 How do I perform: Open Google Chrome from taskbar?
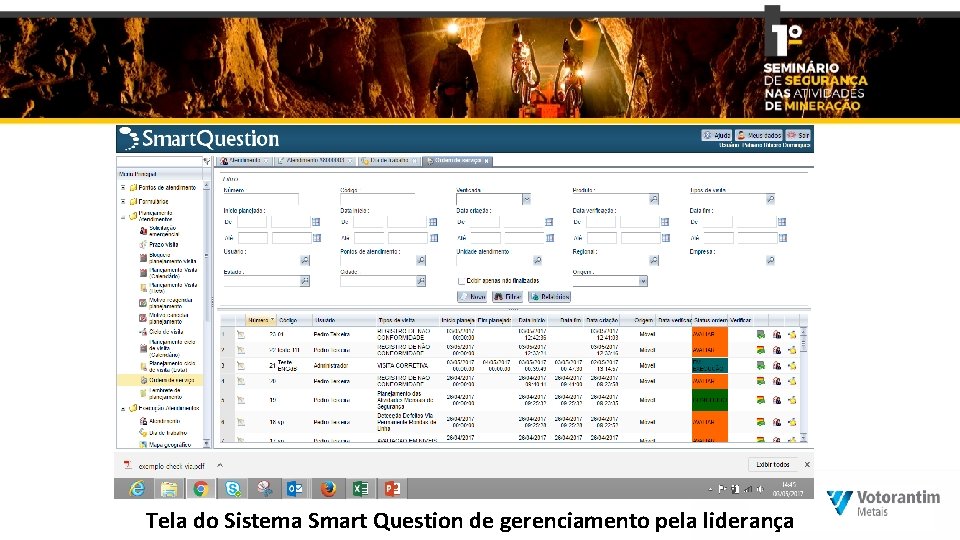click(200, 489)
